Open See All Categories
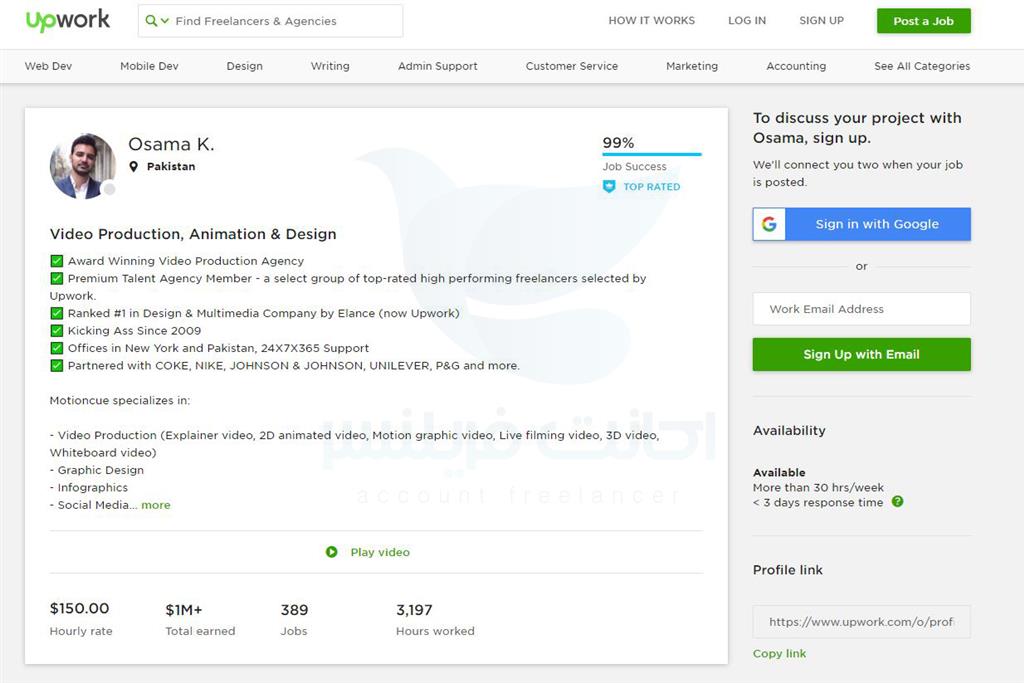This screenshot has height=683, width=1024. (x=921, y=66)
